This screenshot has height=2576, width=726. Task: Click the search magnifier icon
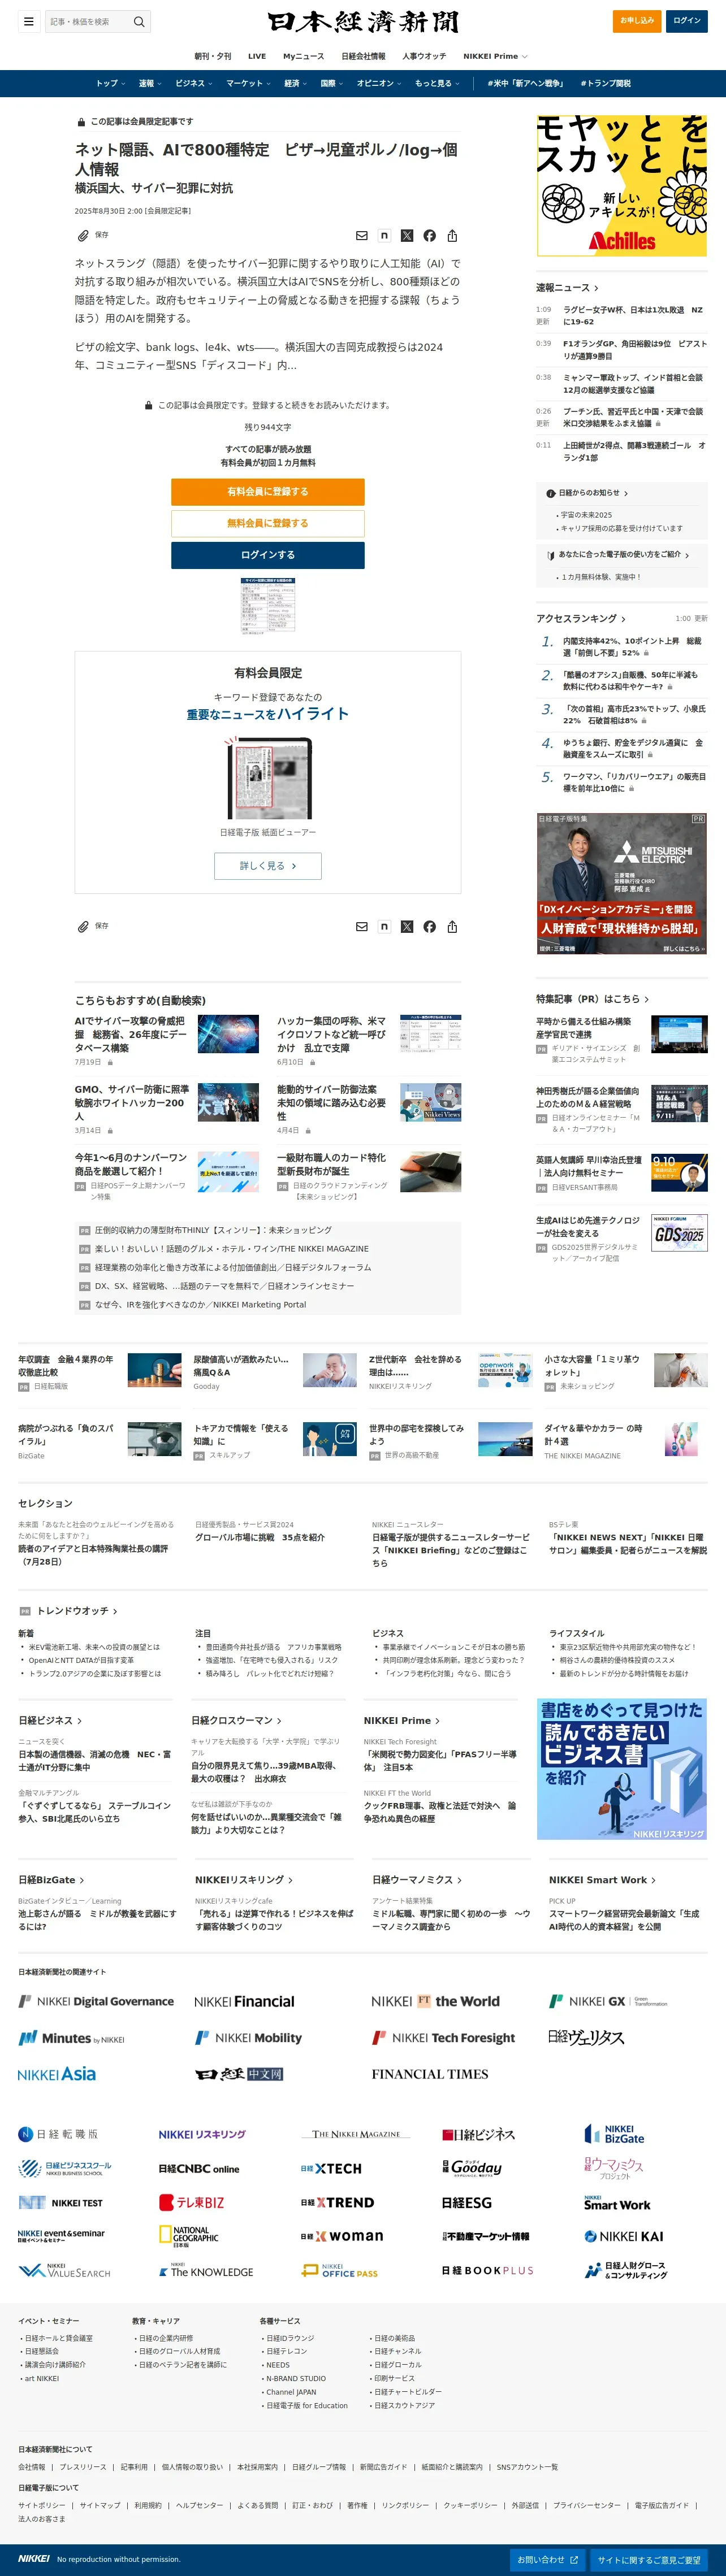tap(139, 21)
